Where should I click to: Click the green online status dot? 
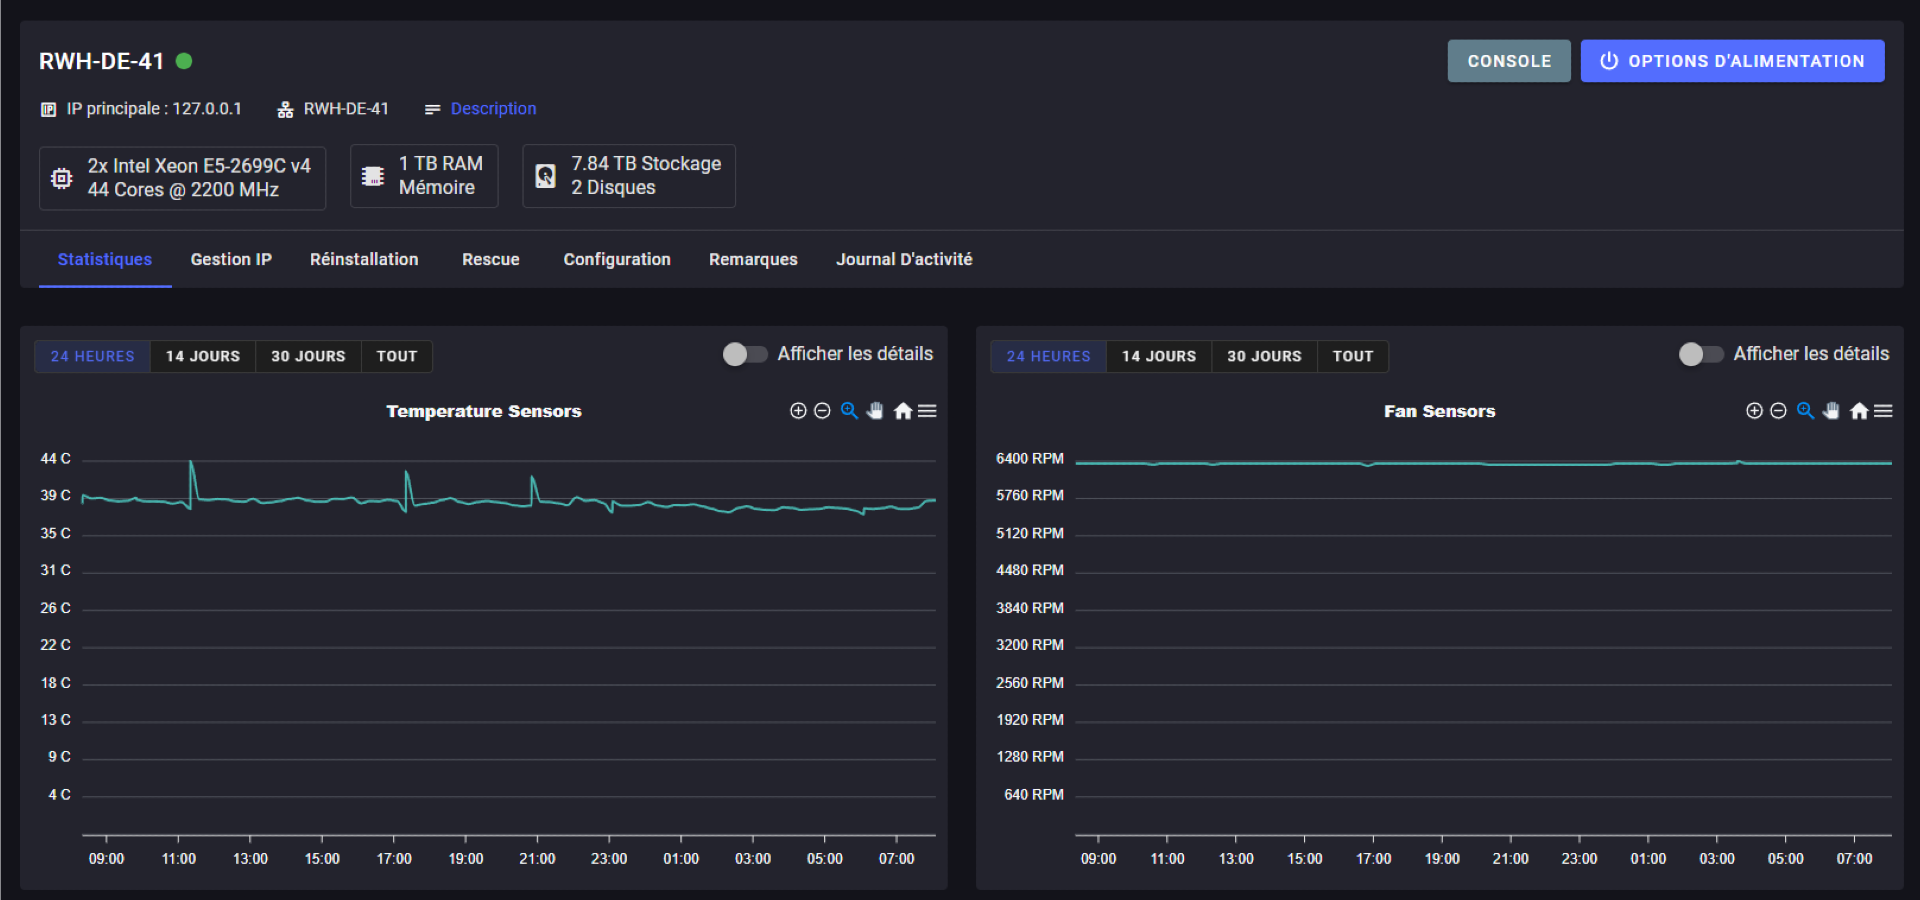tap(184, 61)
